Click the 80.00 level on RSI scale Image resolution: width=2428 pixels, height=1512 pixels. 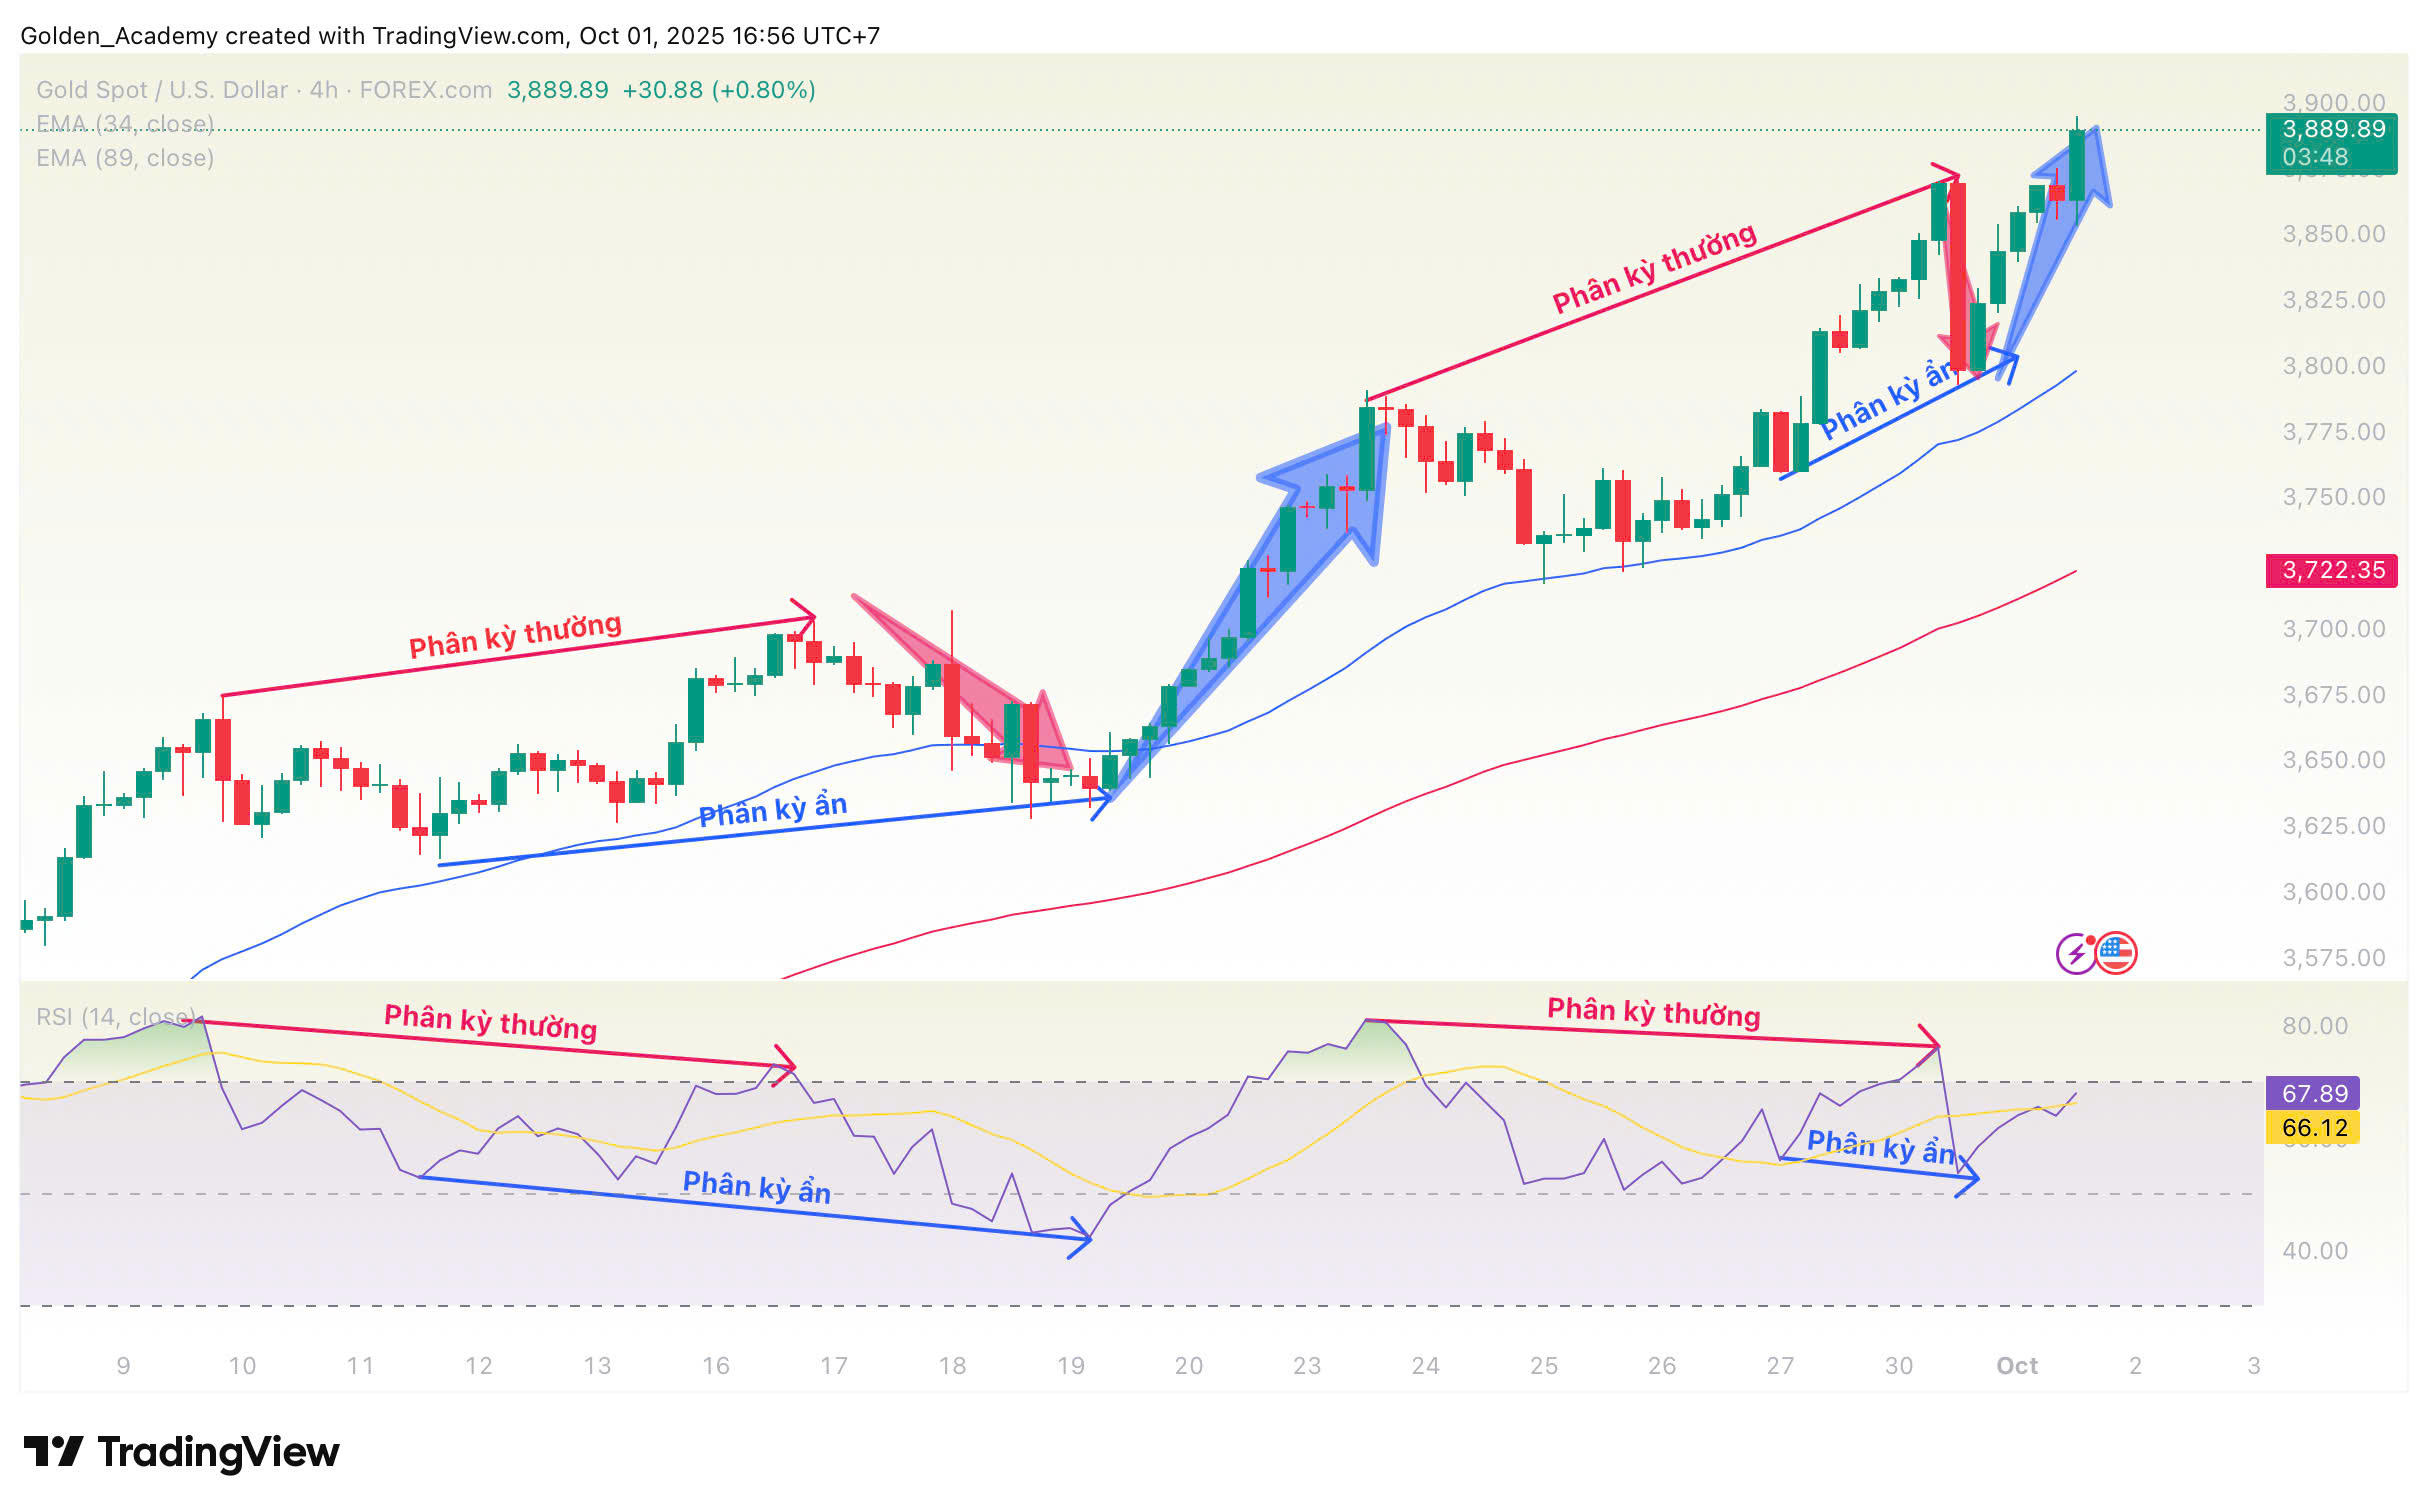point(2314,1025)
